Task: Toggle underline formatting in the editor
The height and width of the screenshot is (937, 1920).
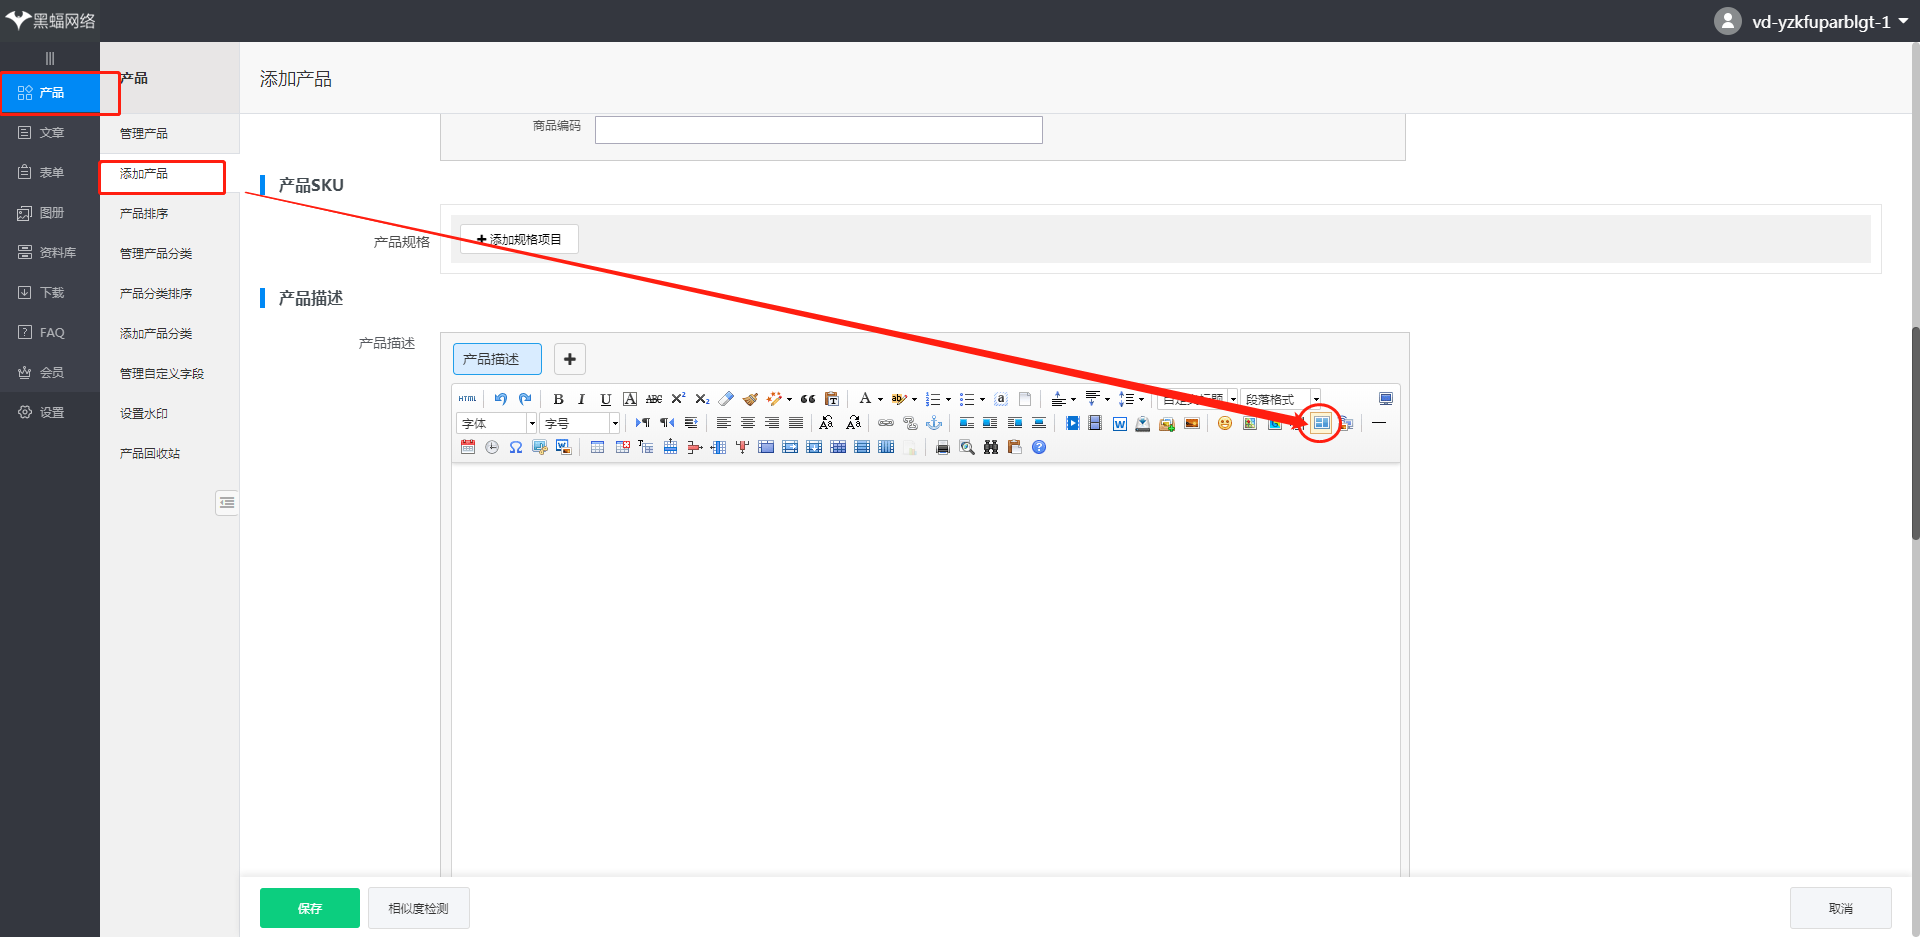Action: [605, 399]
